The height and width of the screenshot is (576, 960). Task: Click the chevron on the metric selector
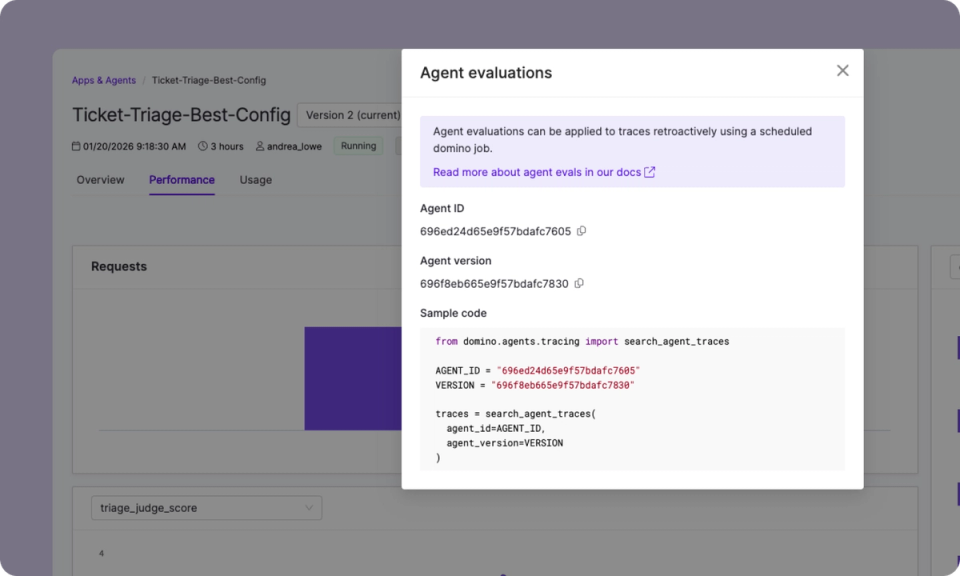click(311, 508)
